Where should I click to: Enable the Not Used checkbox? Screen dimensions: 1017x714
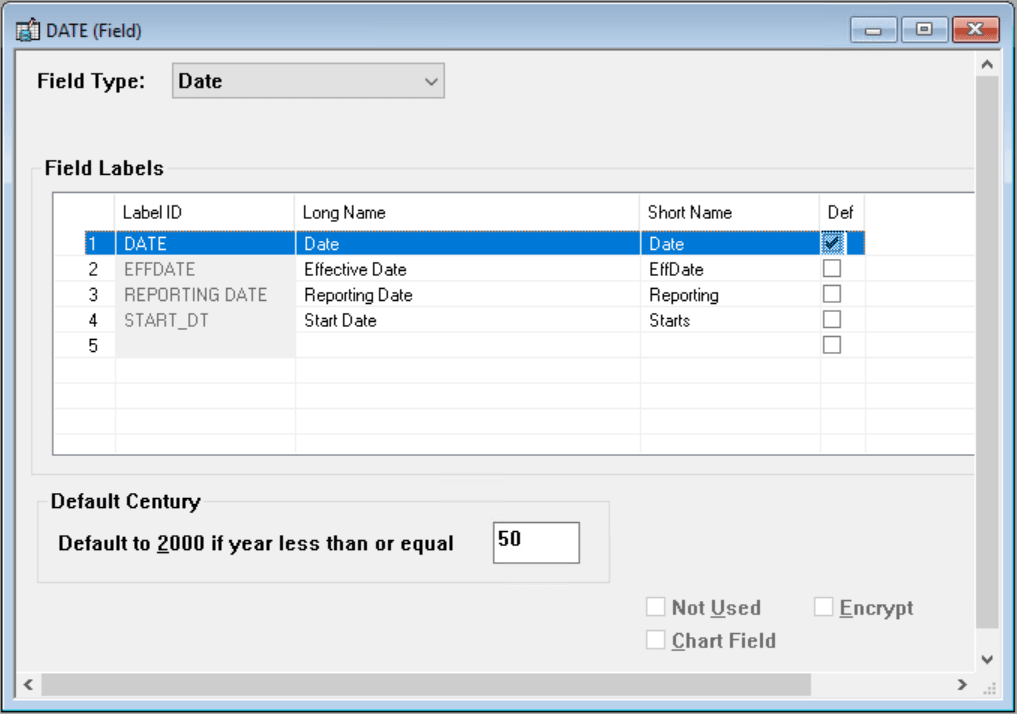coord(656,606)
